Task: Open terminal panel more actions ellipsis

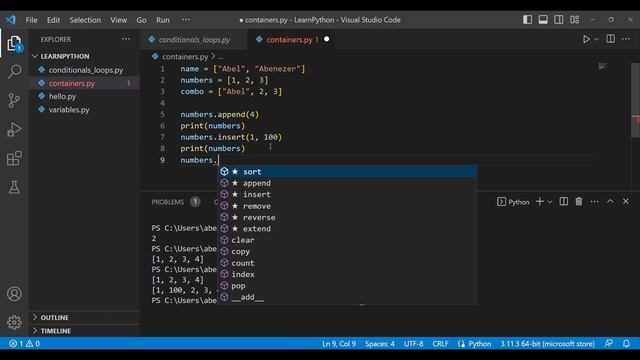Action: click(594, 202)
